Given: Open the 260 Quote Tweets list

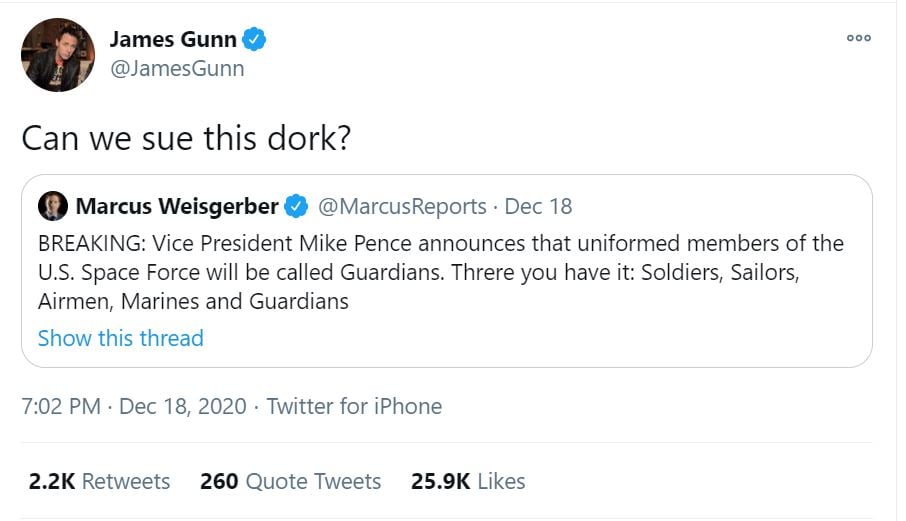Looking at the screenshot, I should click(290, 481).
